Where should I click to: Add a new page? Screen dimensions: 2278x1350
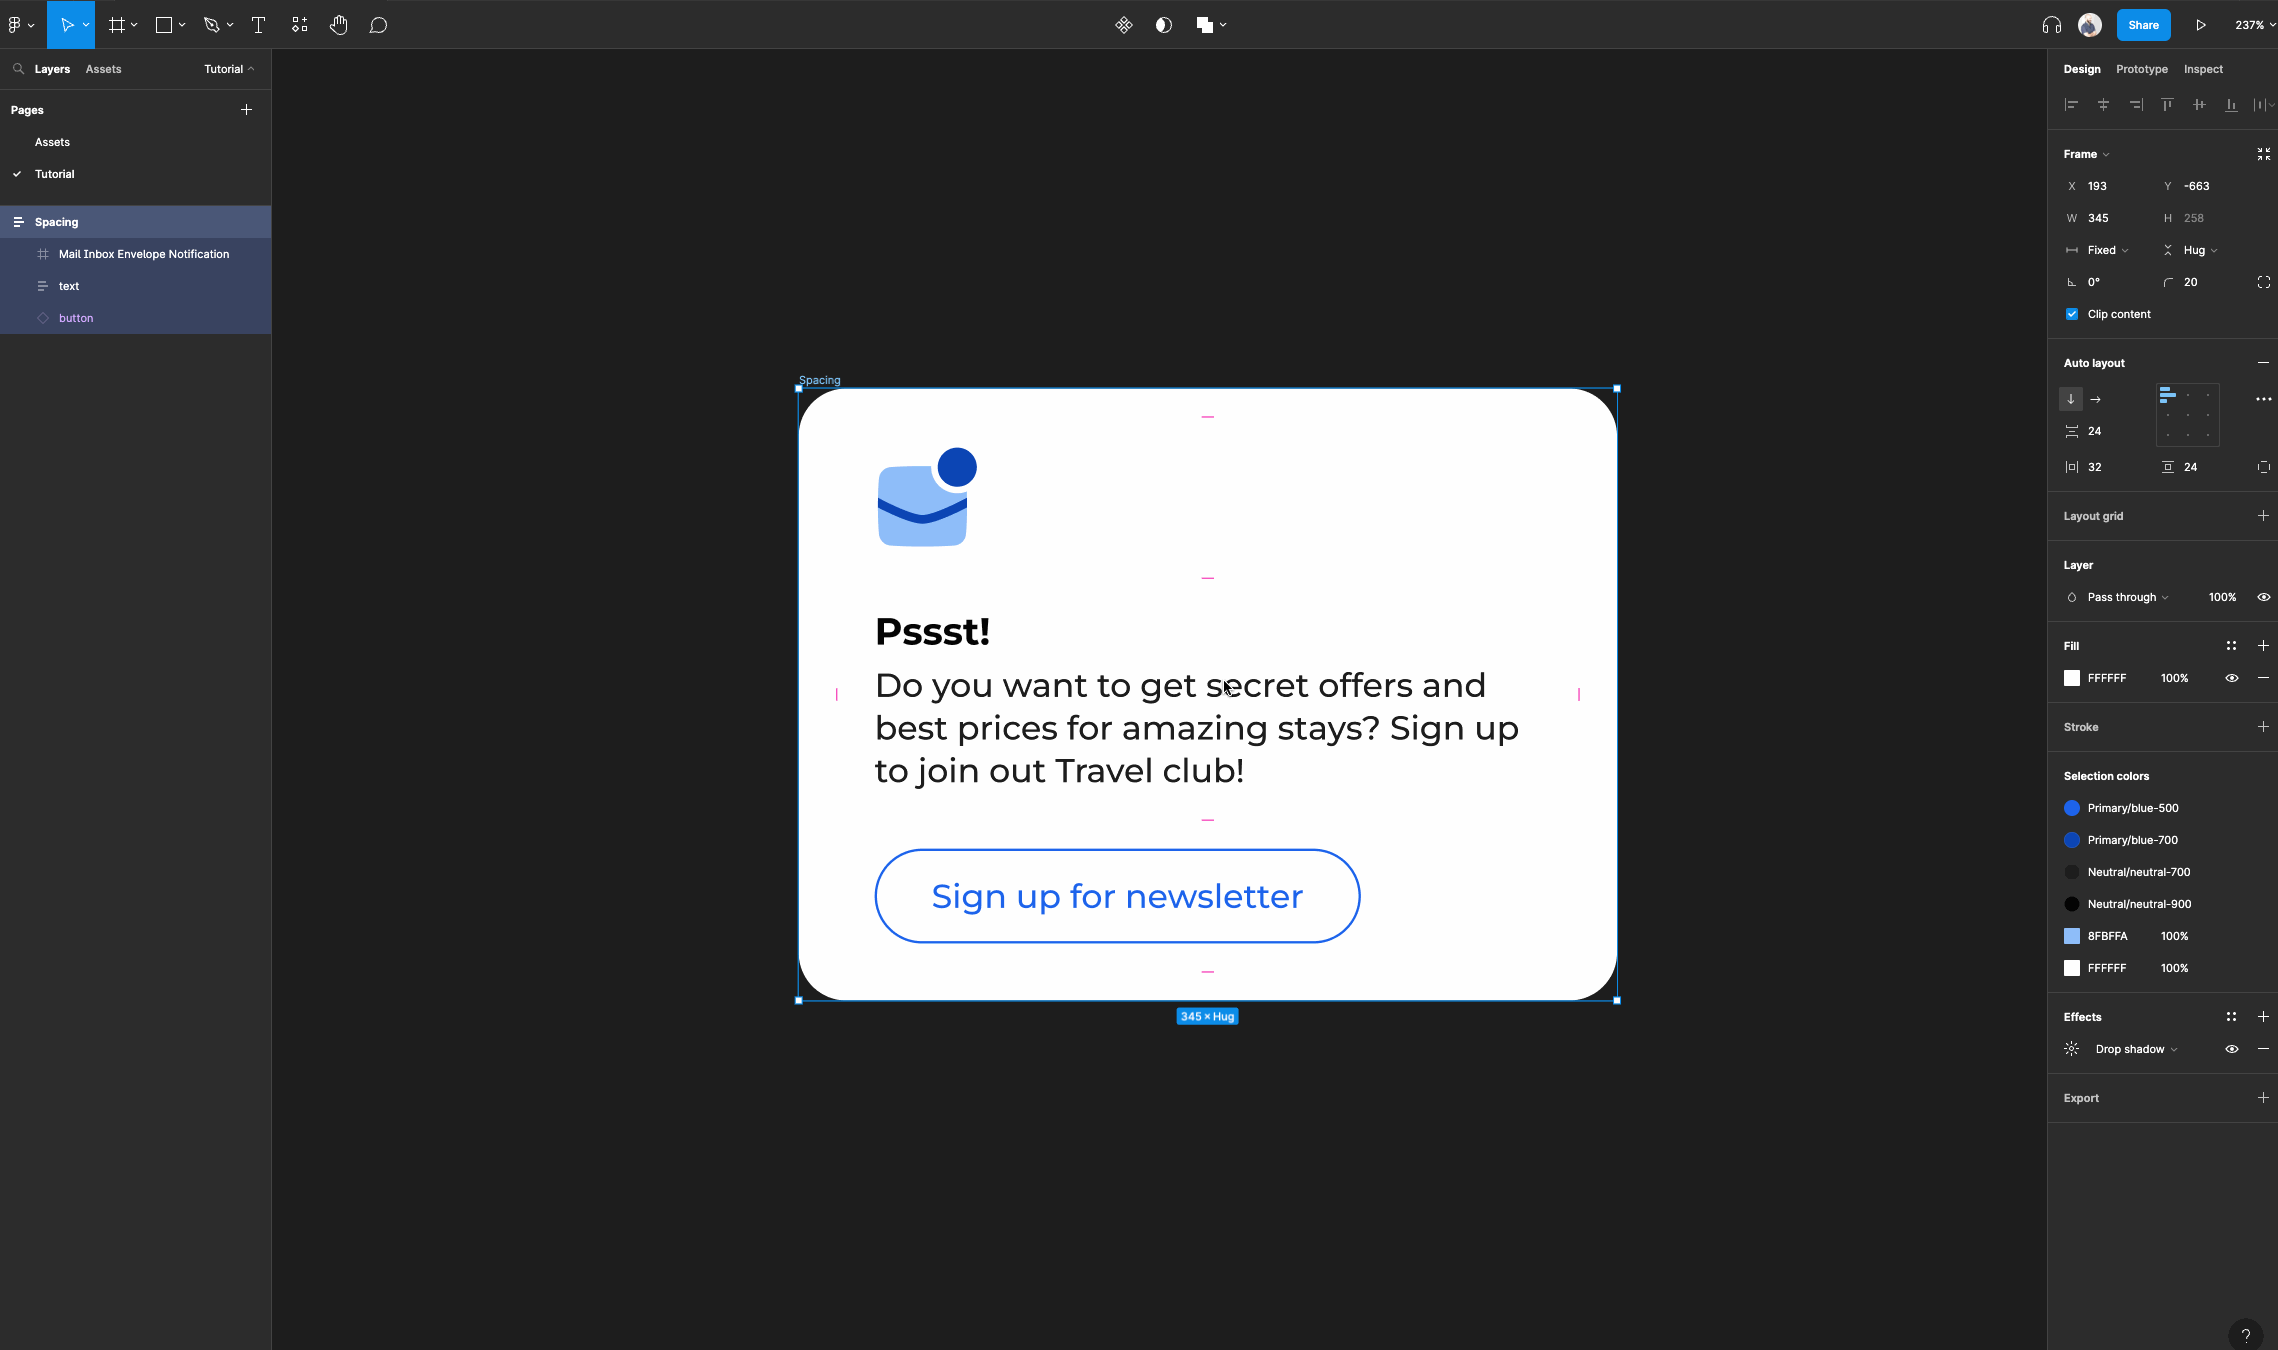(246, 110)
